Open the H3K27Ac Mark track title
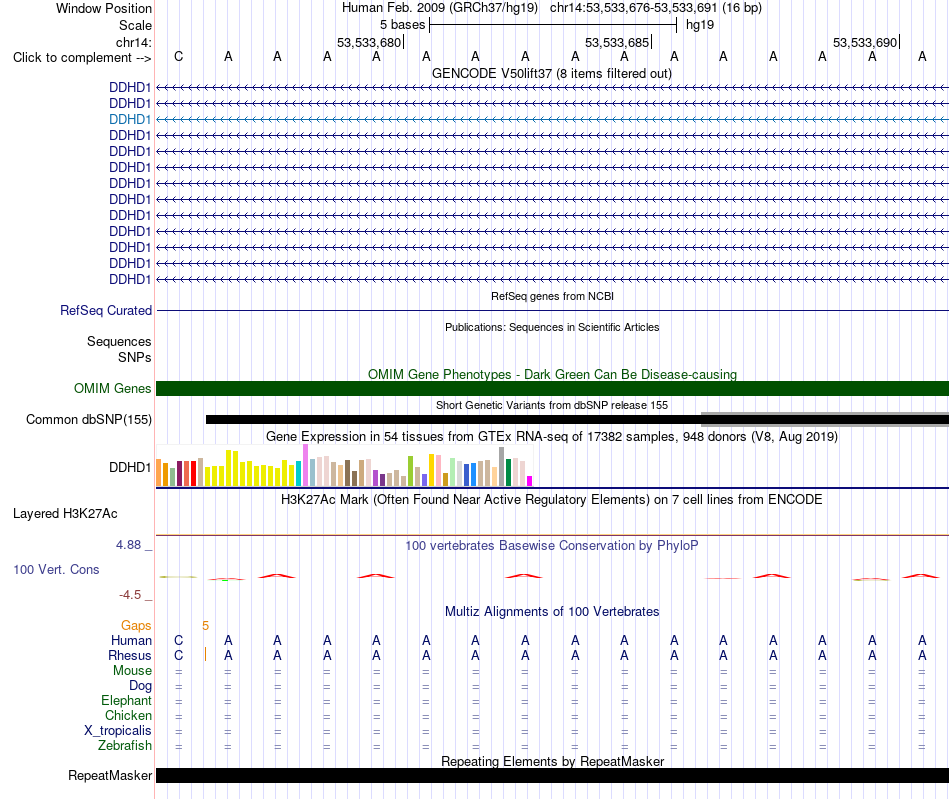This screenshot has height=799, width=950. 552,499
